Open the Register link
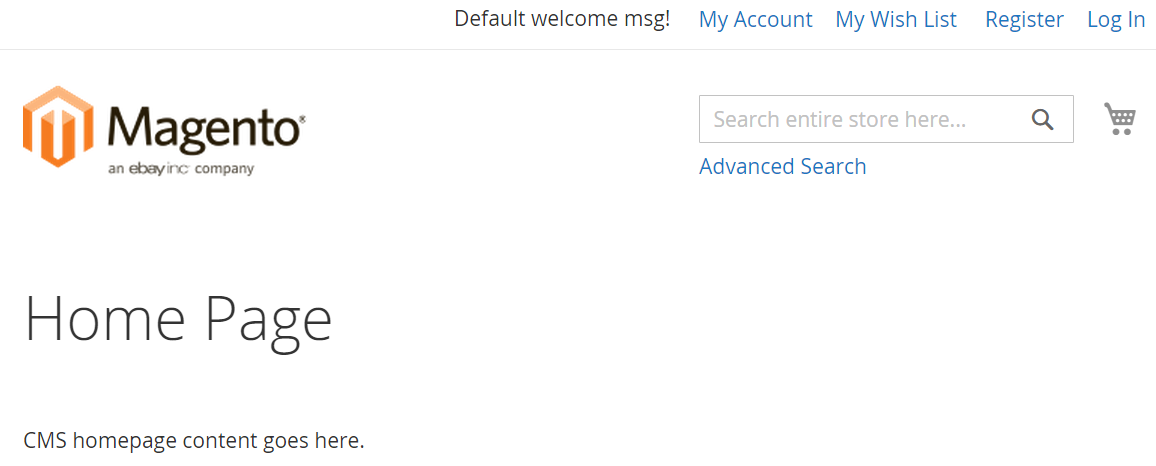 pos(1023,19)
